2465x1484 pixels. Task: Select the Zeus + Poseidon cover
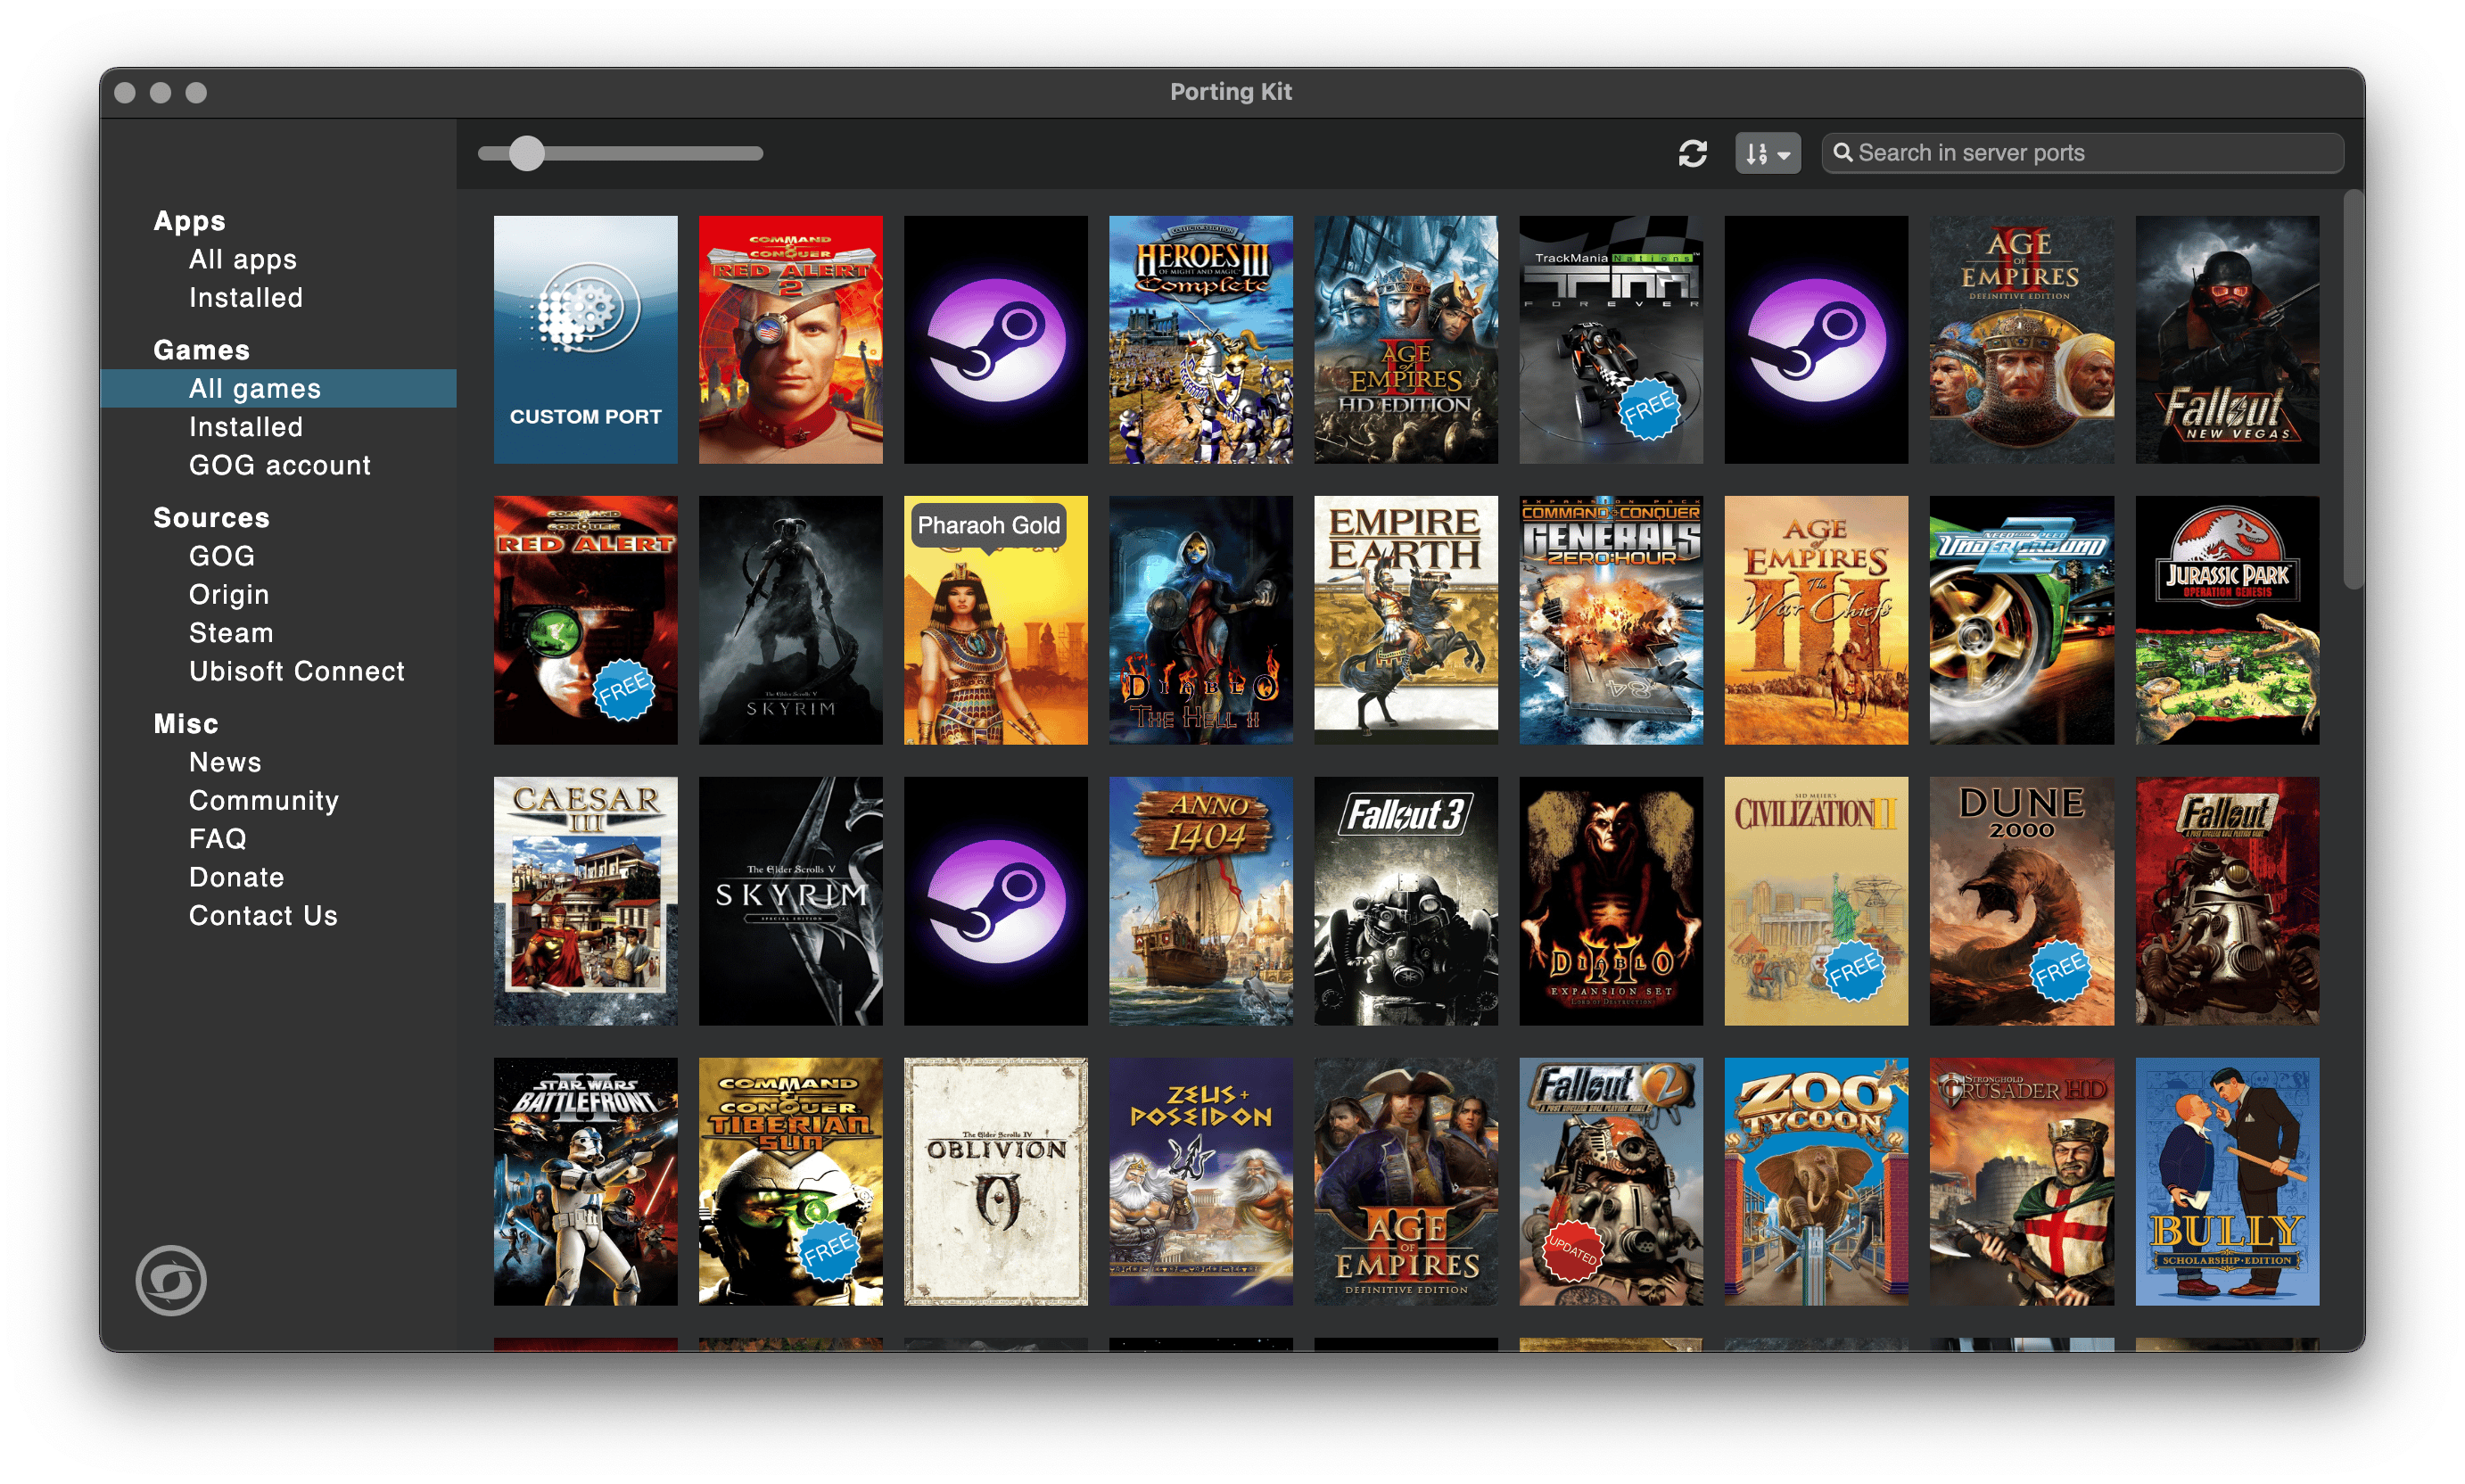tap(1200, 1181)
